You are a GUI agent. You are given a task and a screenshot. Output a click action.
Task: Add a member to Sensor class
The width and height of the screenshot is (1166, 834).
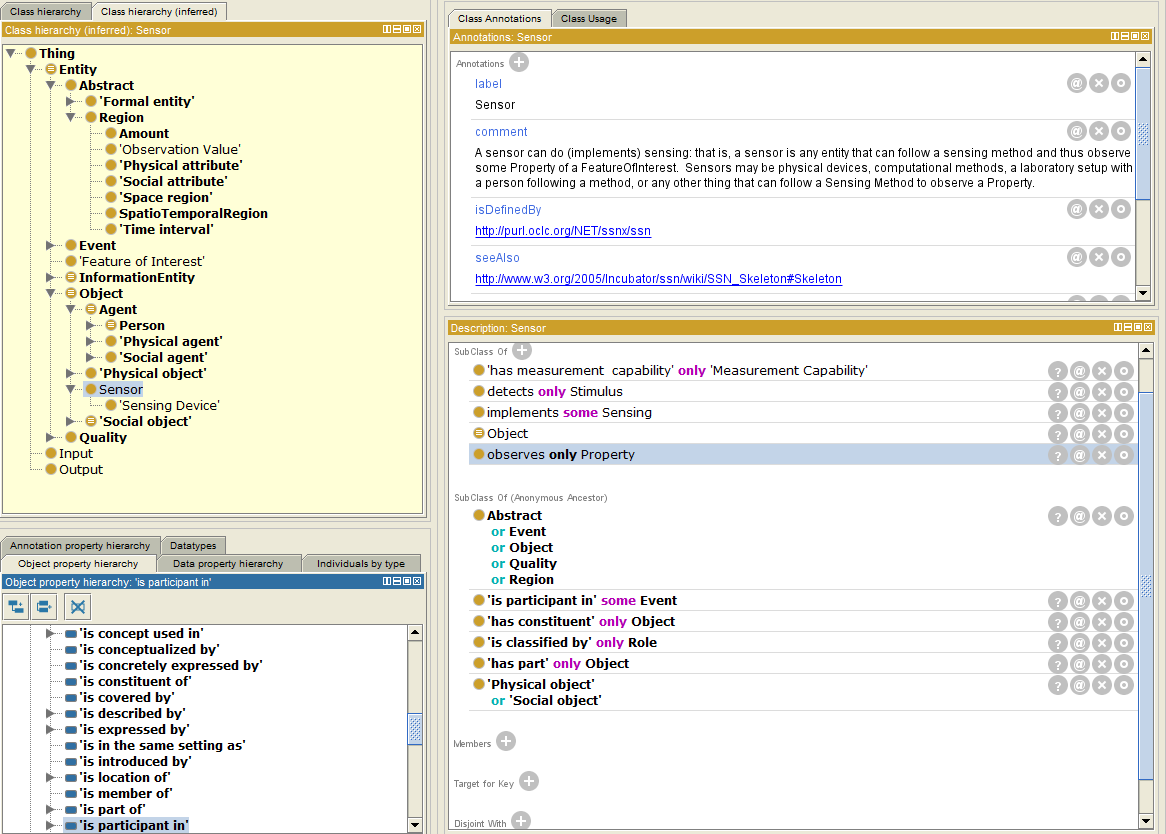coord(506,742)
